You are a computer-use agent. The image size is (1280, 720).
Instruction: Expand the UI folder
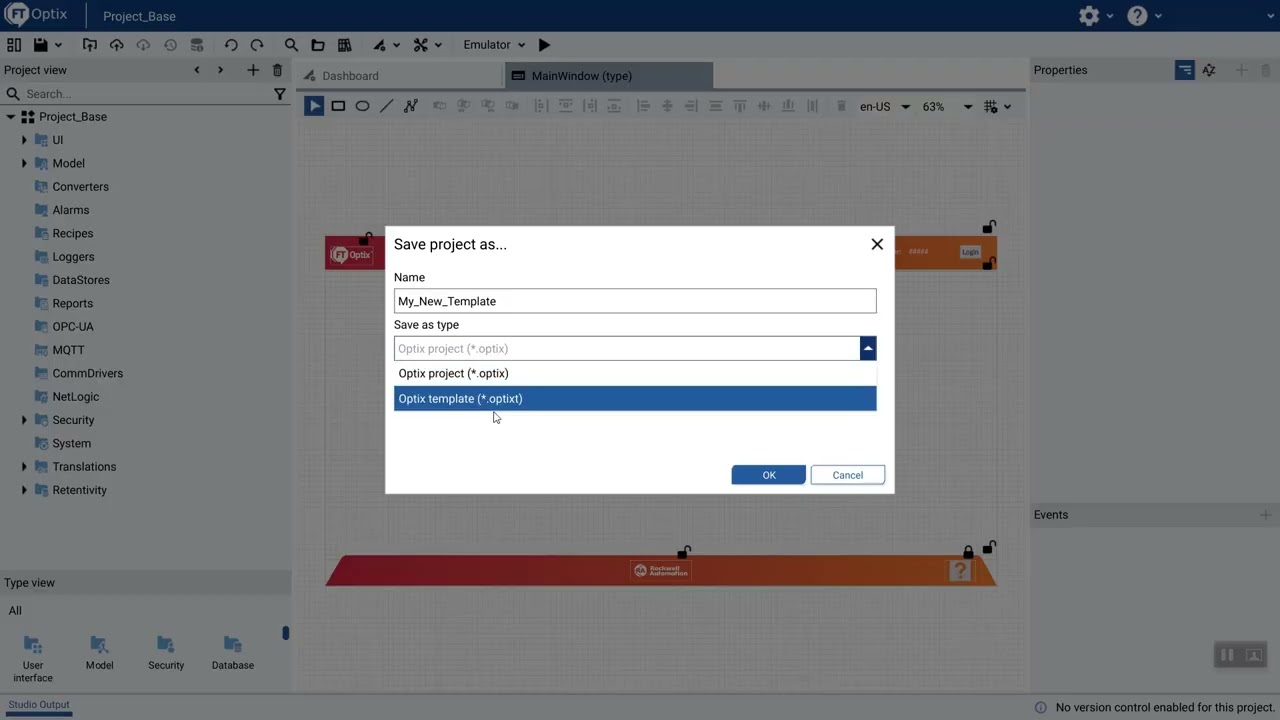coord(24,140)
